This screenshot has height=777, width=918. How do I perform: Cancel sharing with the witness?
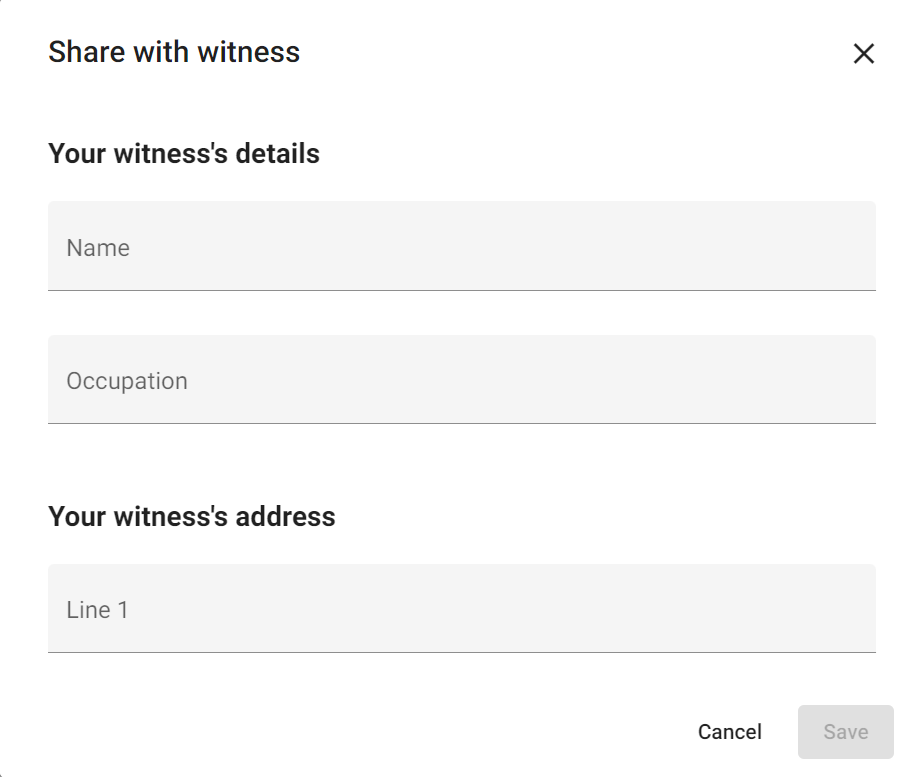(730, 732)
